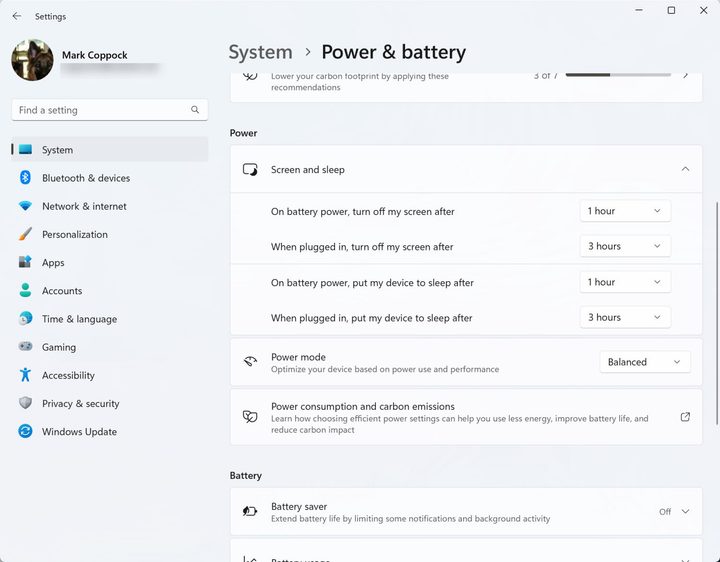The height and width of the screenshot is (562, 720).
Task: Click the Power mode gauge icon
Action: click(x=250, y=362)
